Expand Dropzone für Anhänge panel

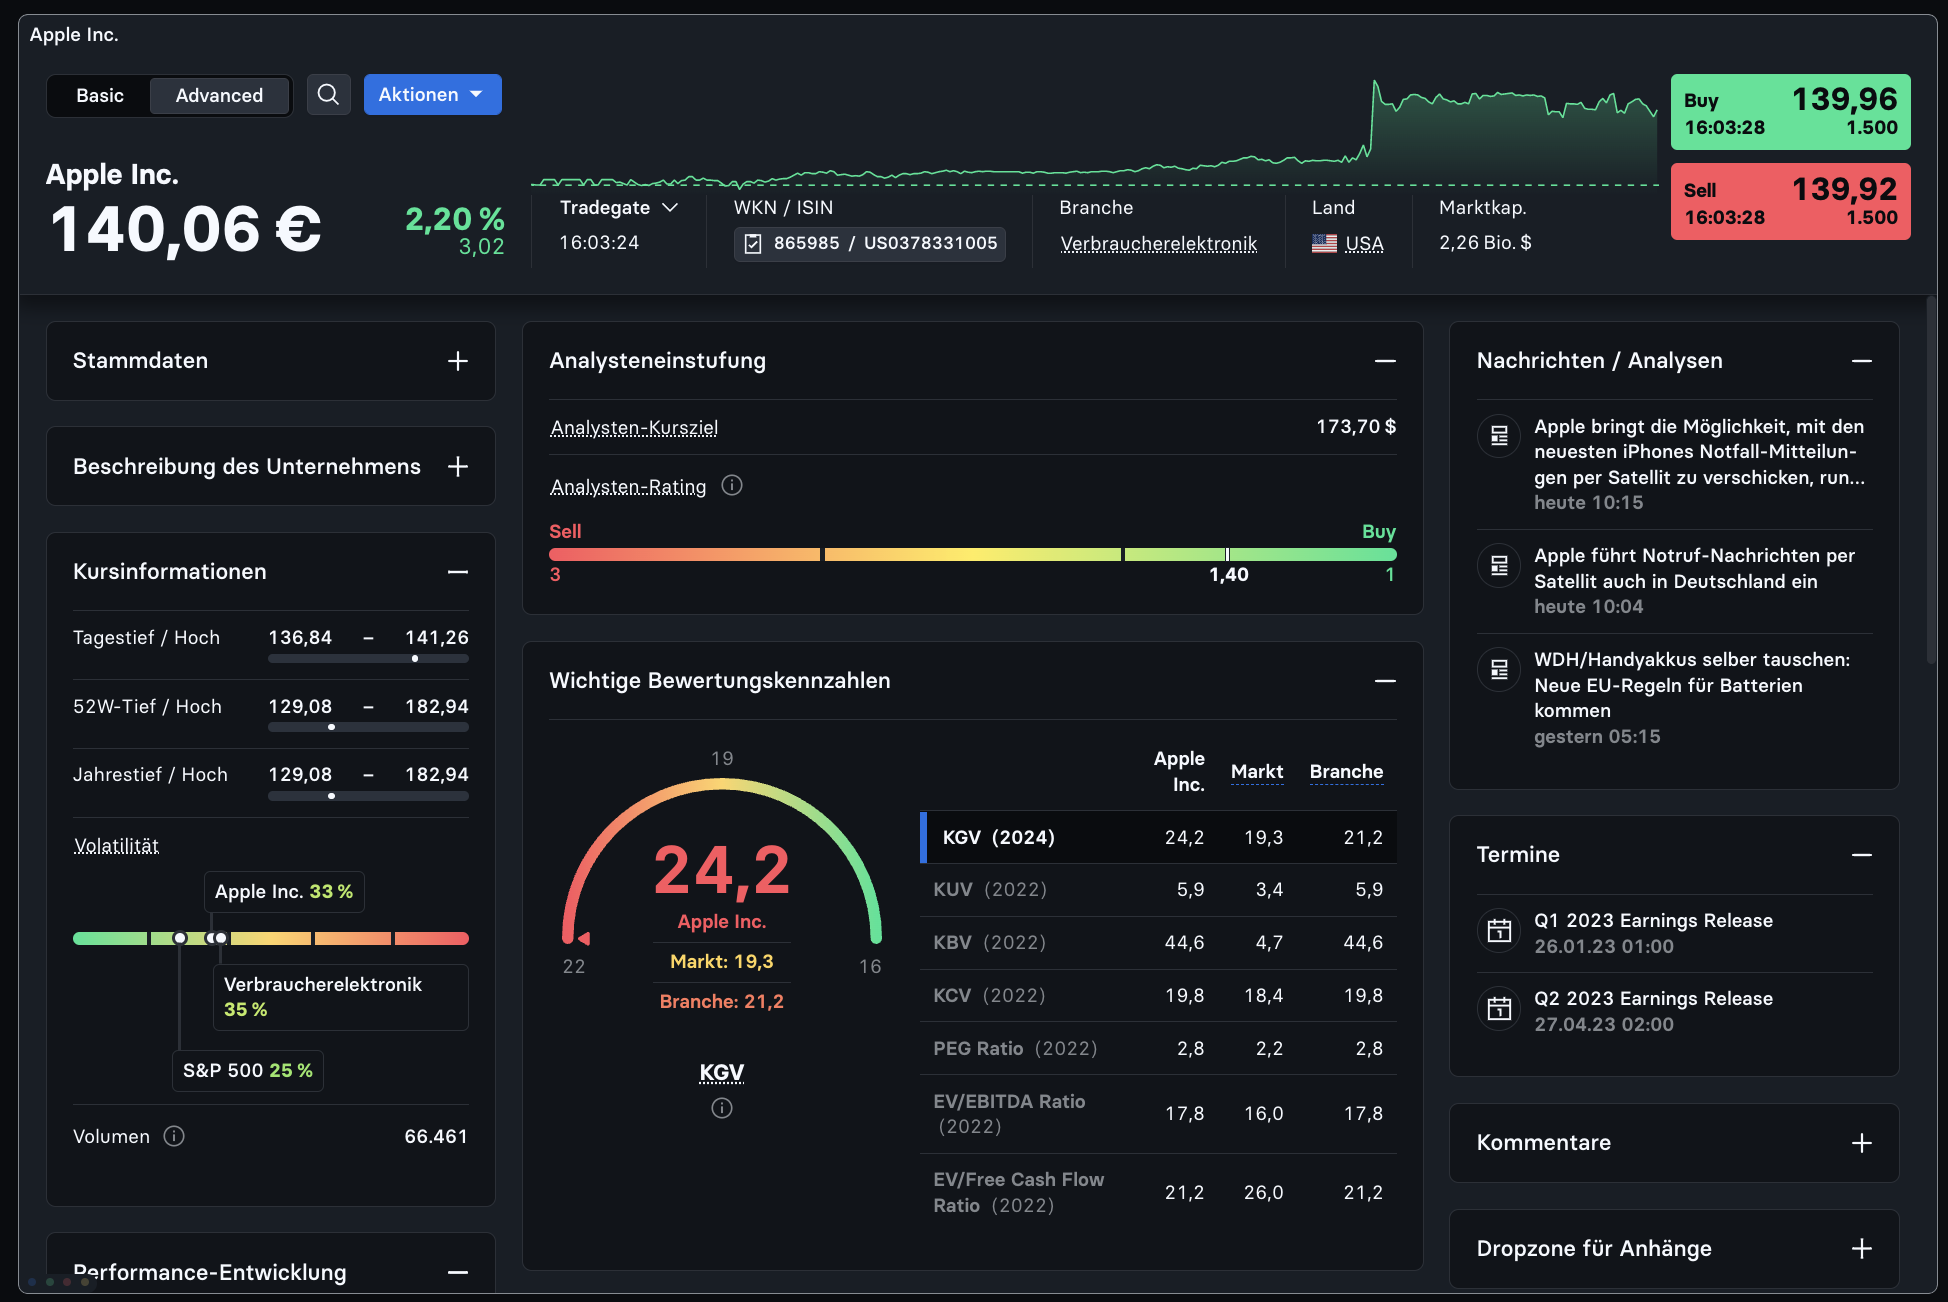(x=1861, y=1249)
